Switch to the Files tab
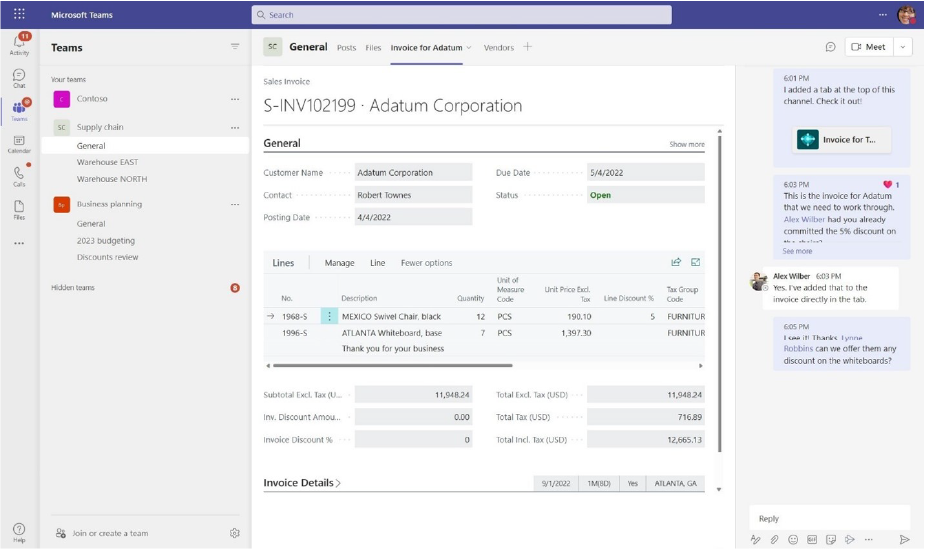 (x=373, y=48)
